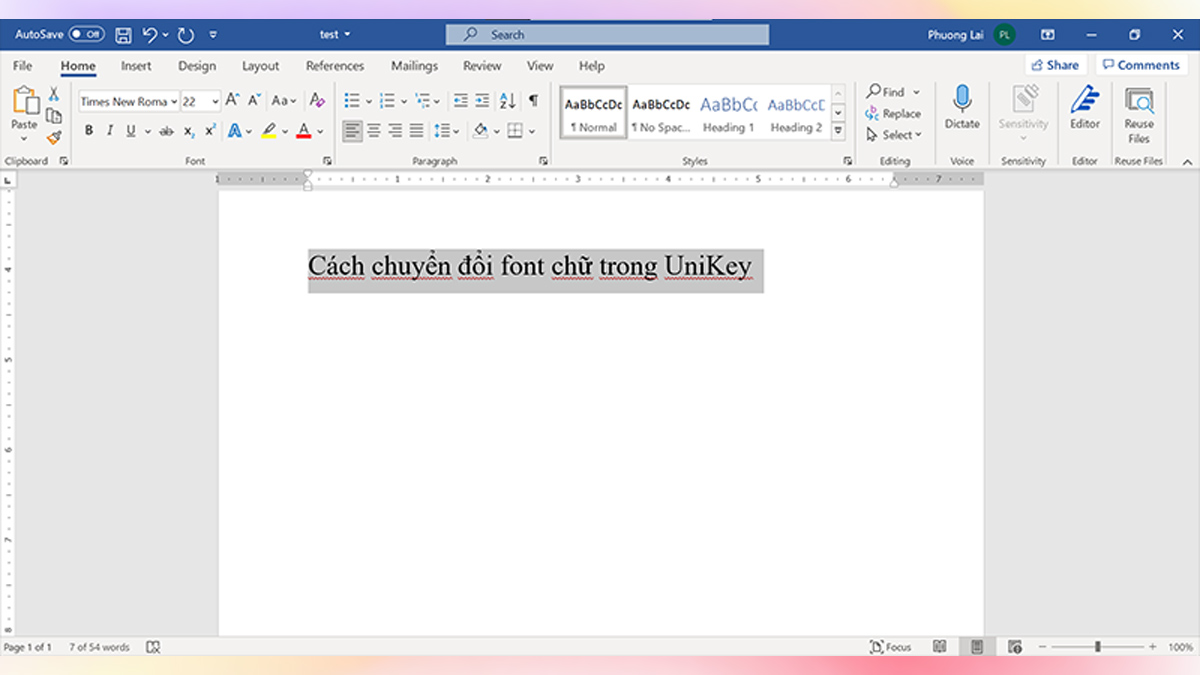Click the Save floppy disk icon
Viewport: 1200px width, 675px height.
123,35
